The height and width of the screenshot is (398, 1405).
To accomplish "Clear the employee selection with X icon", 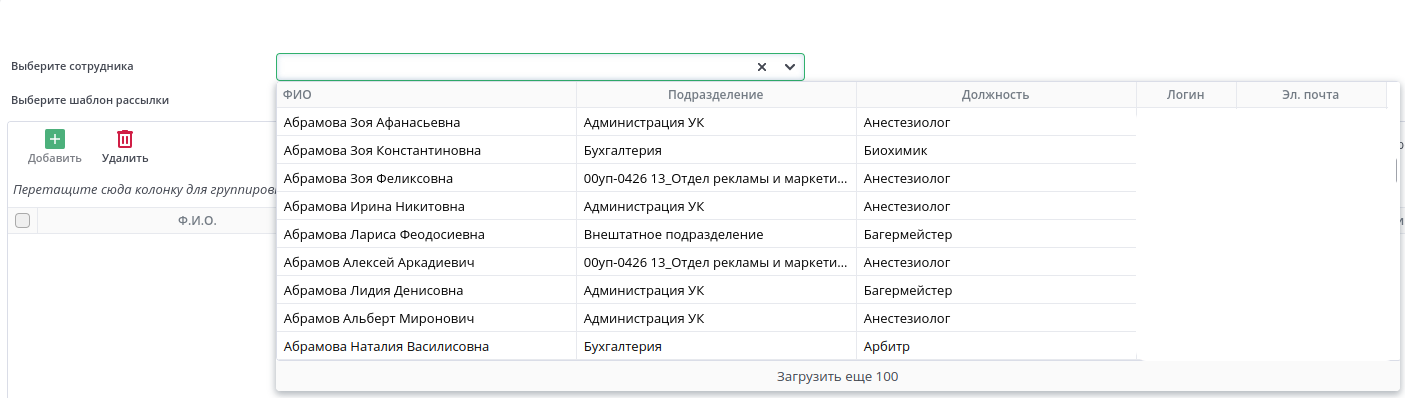I will point(762,67).
